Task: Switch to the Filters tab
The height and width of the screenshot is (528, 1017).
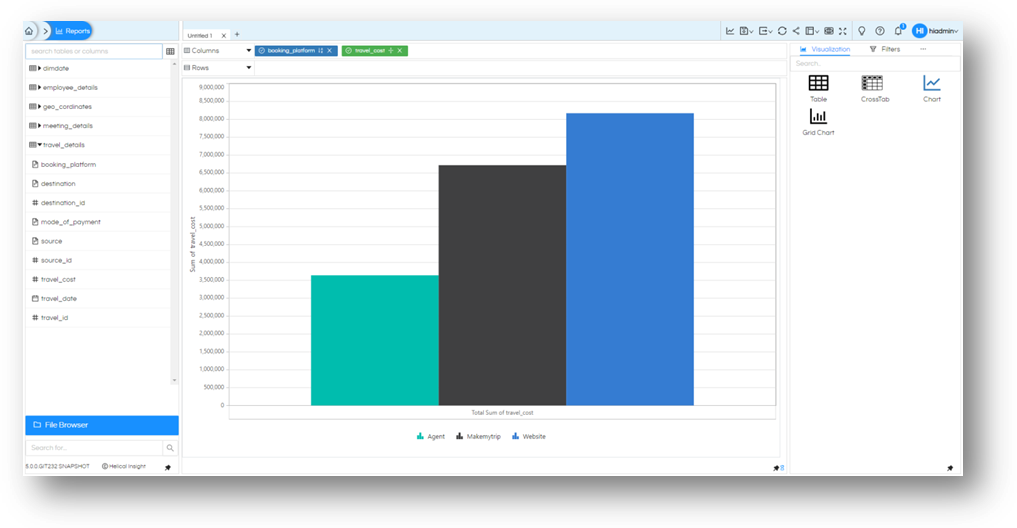Action: point(885,49)
